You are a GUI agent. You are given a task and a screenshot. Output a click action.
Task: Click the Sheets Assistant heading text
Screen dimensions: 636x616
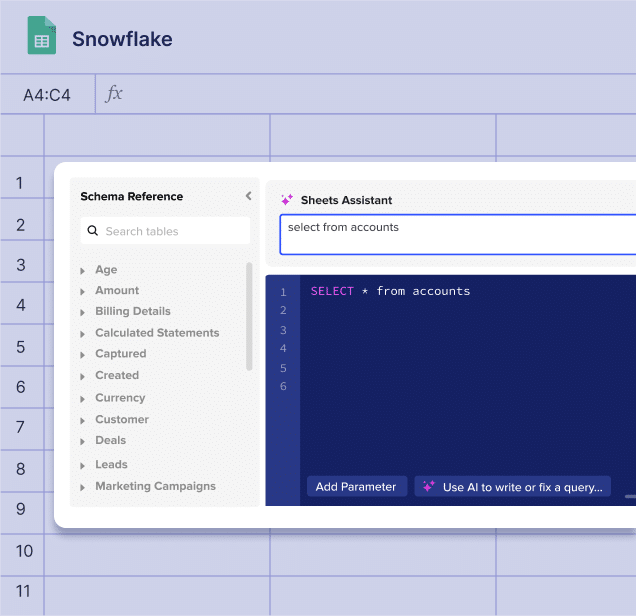[x=346, y=200]
